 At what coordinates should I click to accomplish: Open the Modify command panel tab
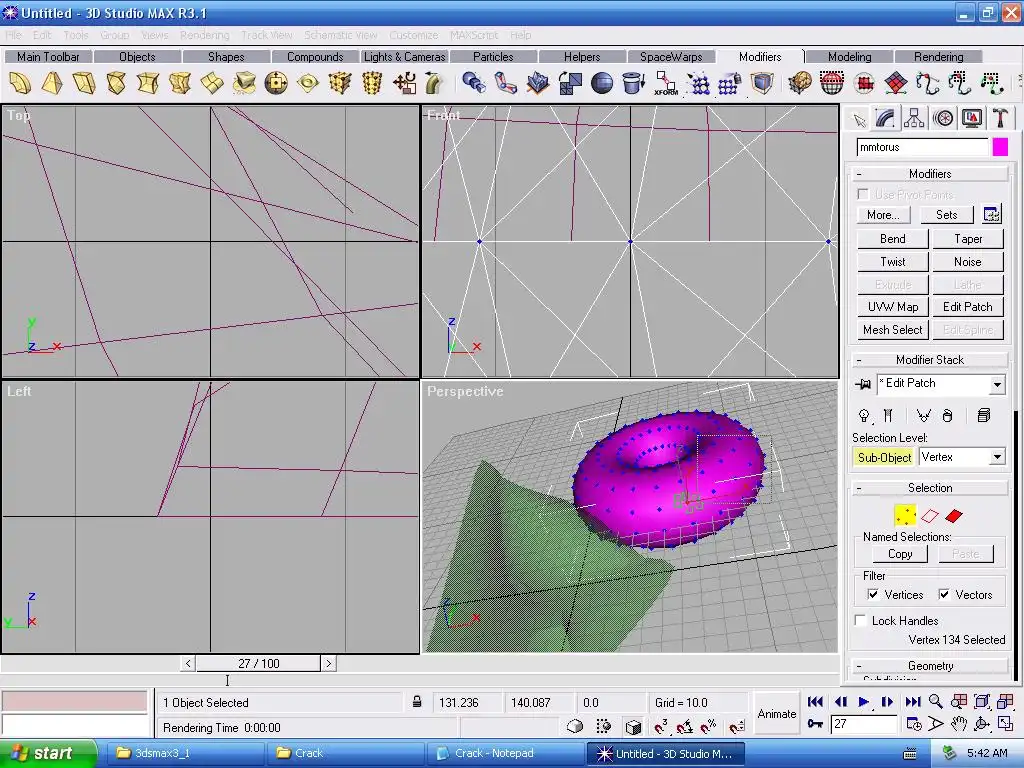coord(886,119)
